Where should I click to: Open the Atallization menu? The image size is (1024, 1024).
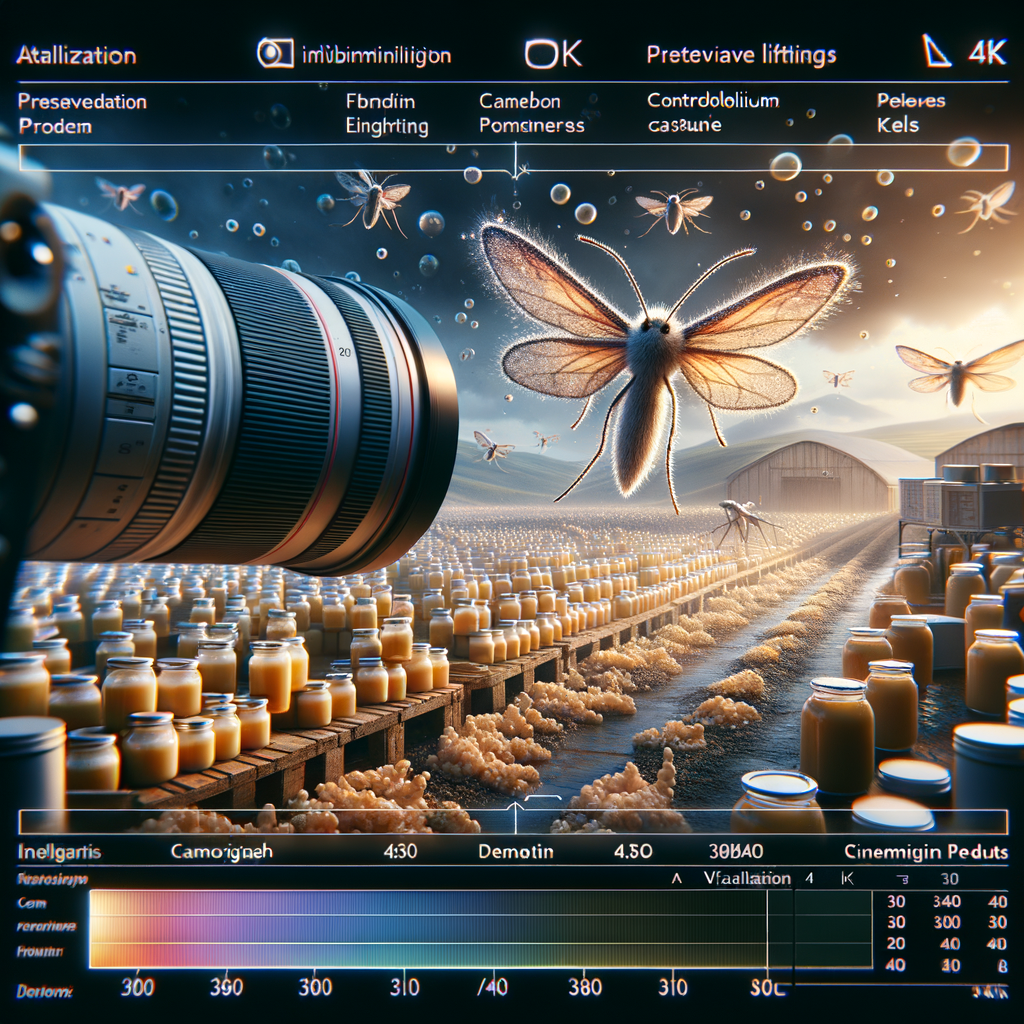point(76,56)
